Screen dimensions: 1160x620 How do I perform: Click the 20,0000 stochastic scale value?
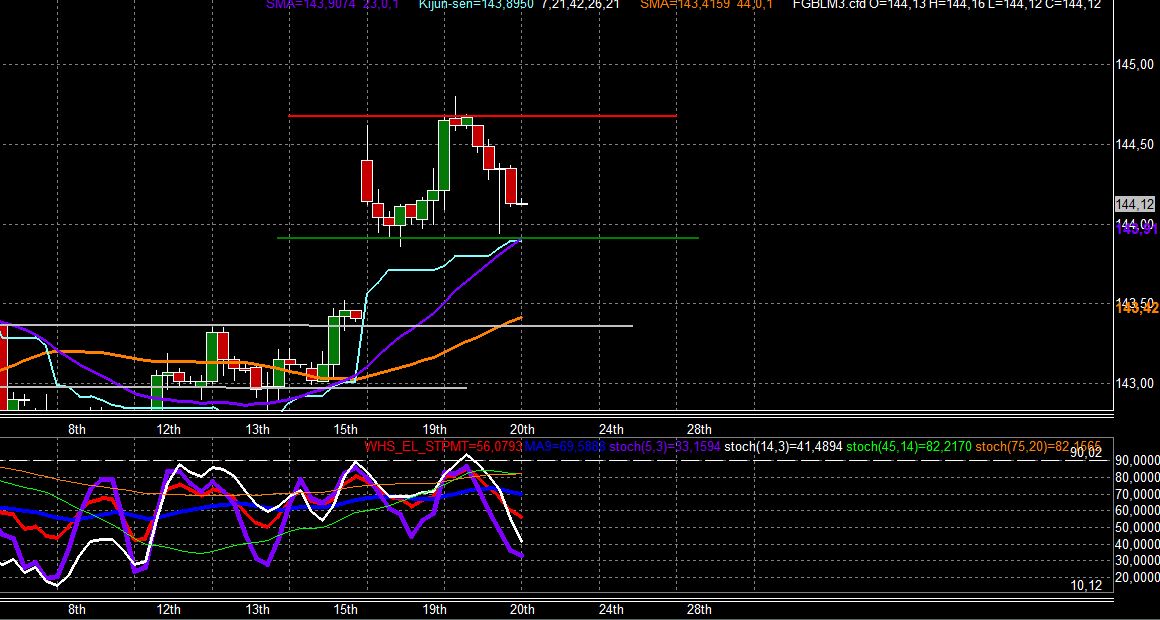1137,577
